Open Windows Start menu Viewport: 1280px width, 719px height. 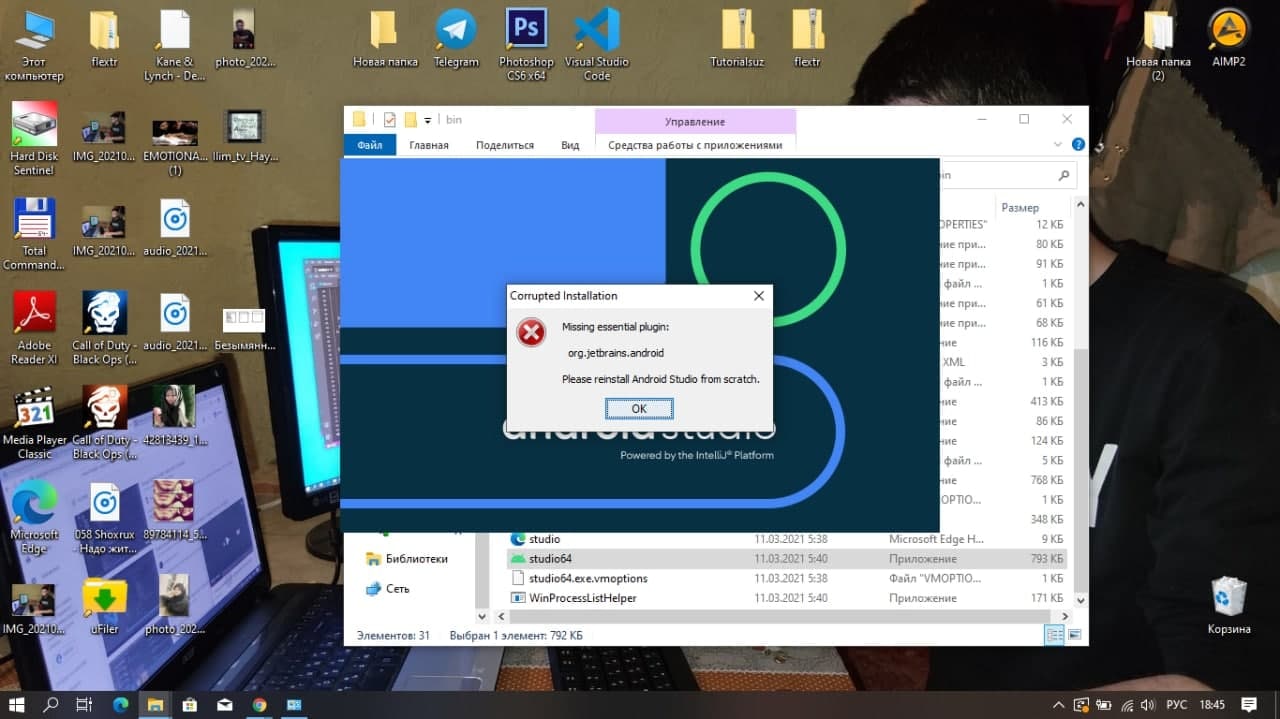point(17,704)
